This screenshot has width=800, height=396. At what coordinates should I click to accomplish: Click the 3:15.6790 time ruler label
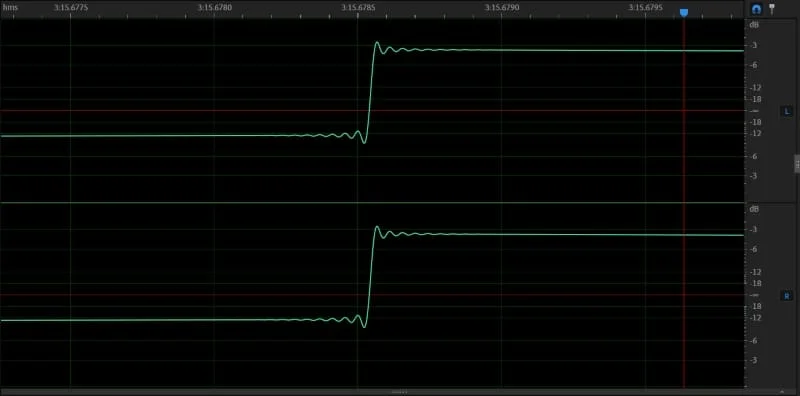502,7
